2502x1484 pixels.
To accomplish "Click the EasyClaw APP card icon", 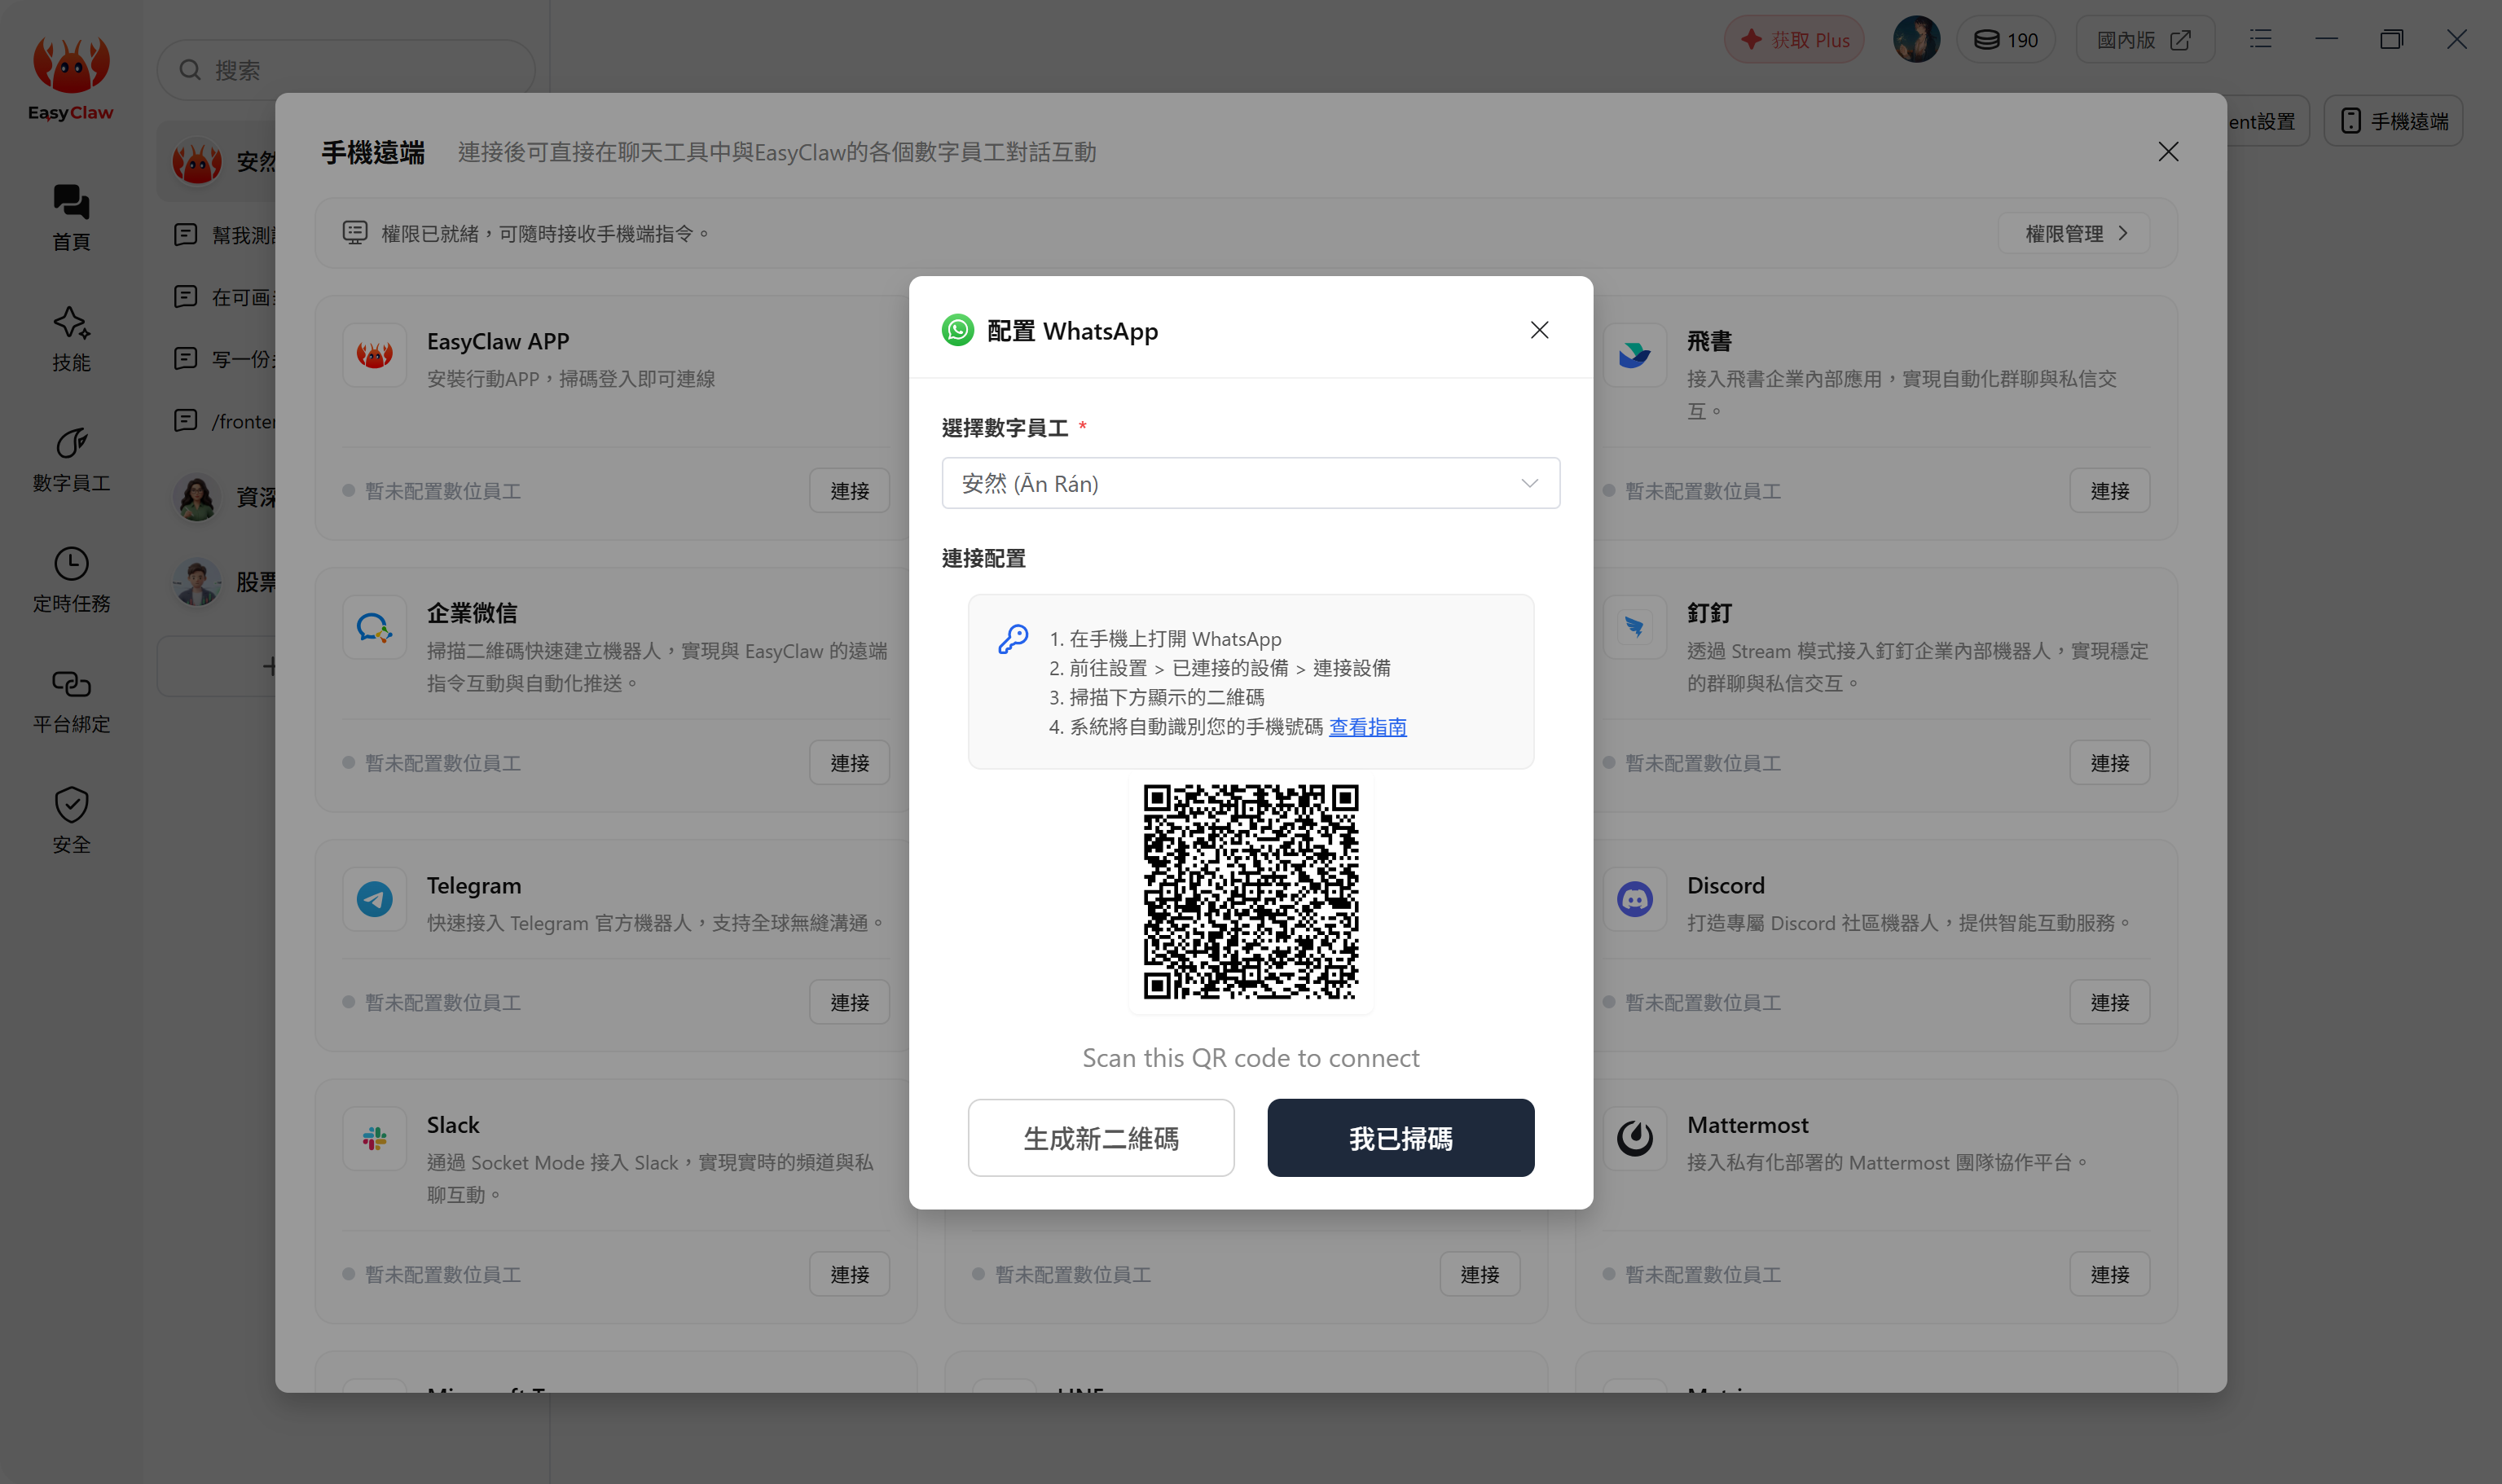I will (x=375, y=355).
